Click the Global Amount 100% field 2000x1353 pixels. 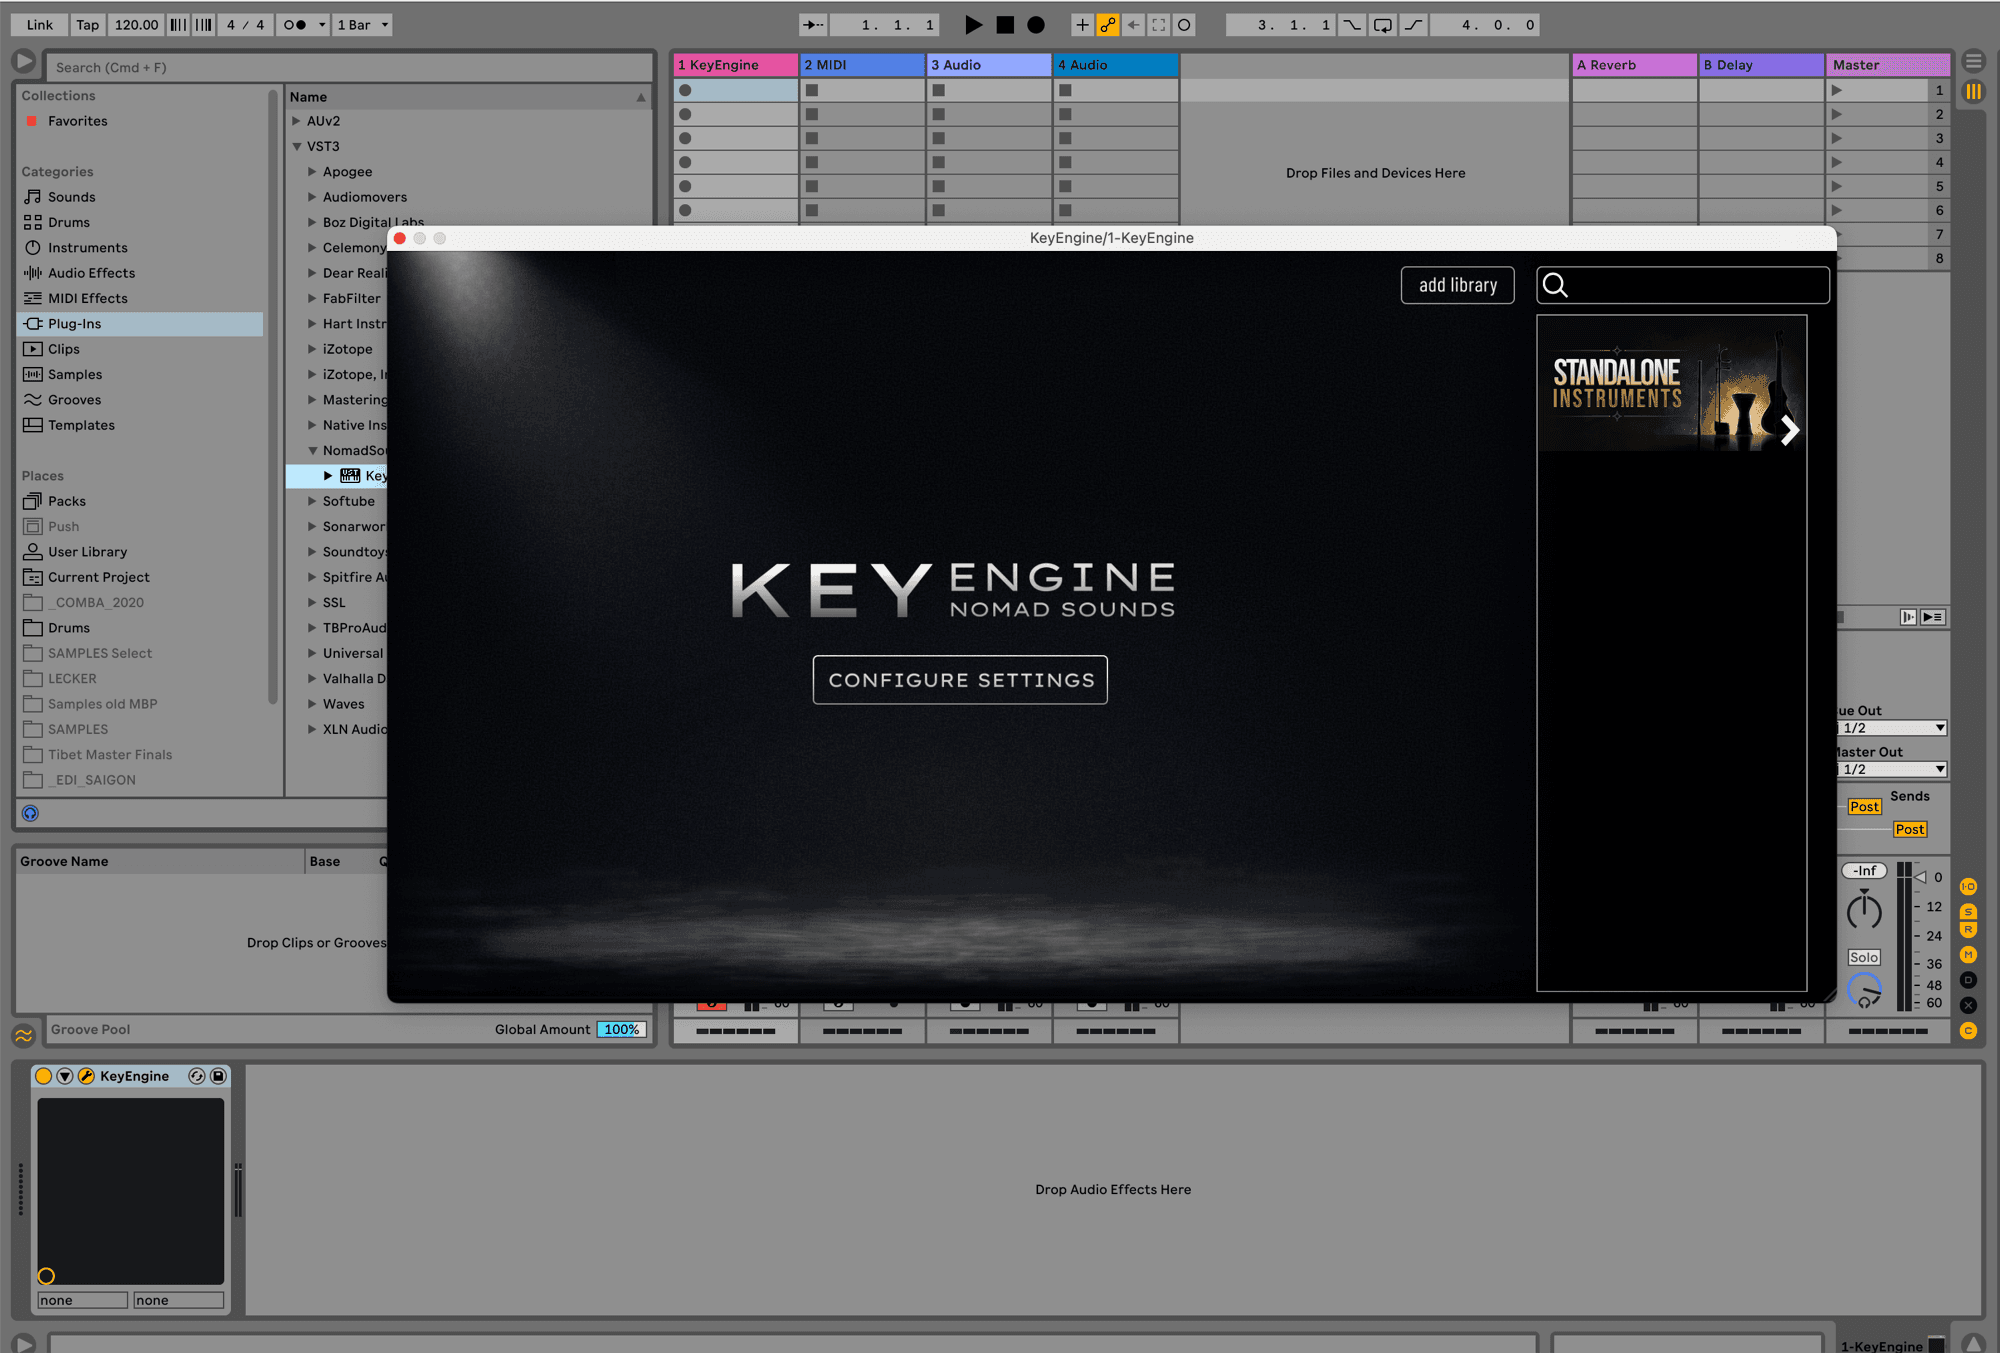pyautogui.click(x=622, y=1030)
